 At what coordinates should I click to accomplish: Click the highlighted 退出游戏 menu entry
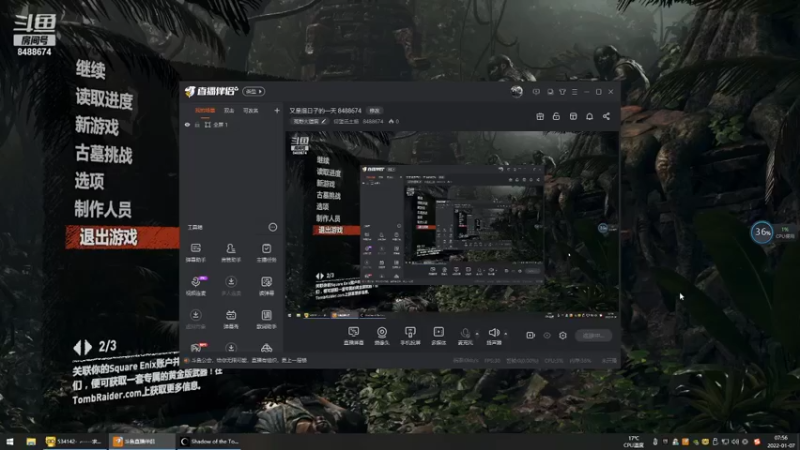[x=122, y=237]
